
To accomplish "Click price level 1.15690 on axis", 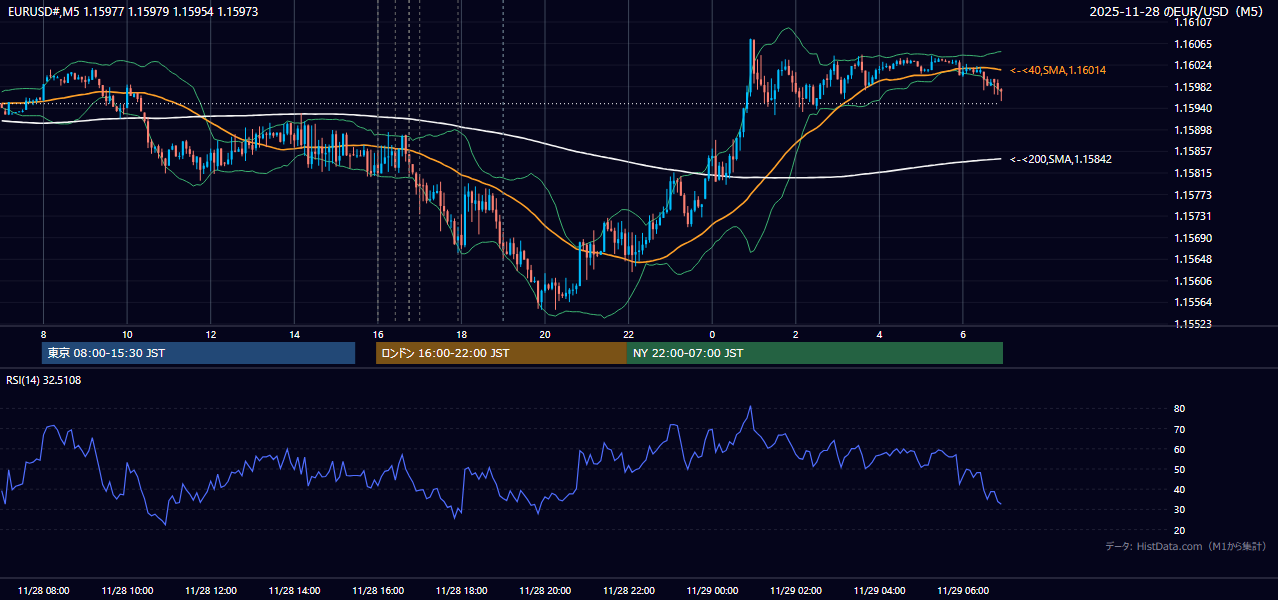I will pos(1193,238).
